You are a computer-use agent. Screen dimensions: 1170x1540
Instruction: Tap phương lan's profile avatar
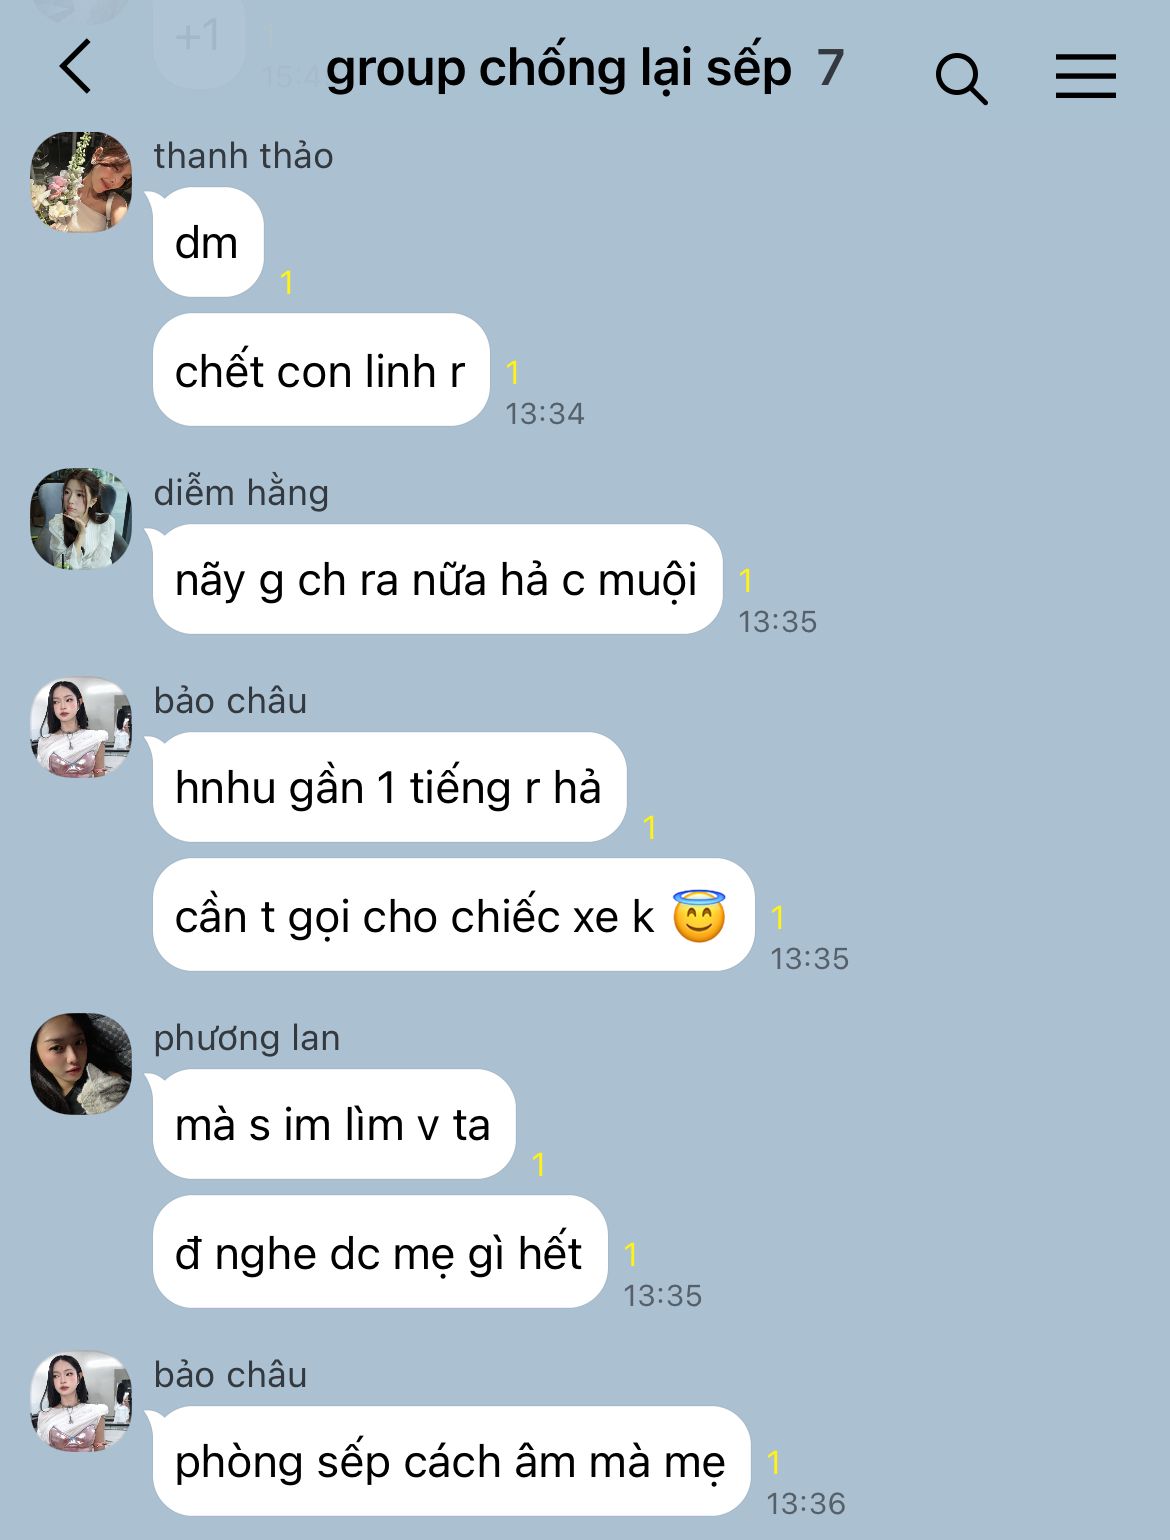point(81,1064)
